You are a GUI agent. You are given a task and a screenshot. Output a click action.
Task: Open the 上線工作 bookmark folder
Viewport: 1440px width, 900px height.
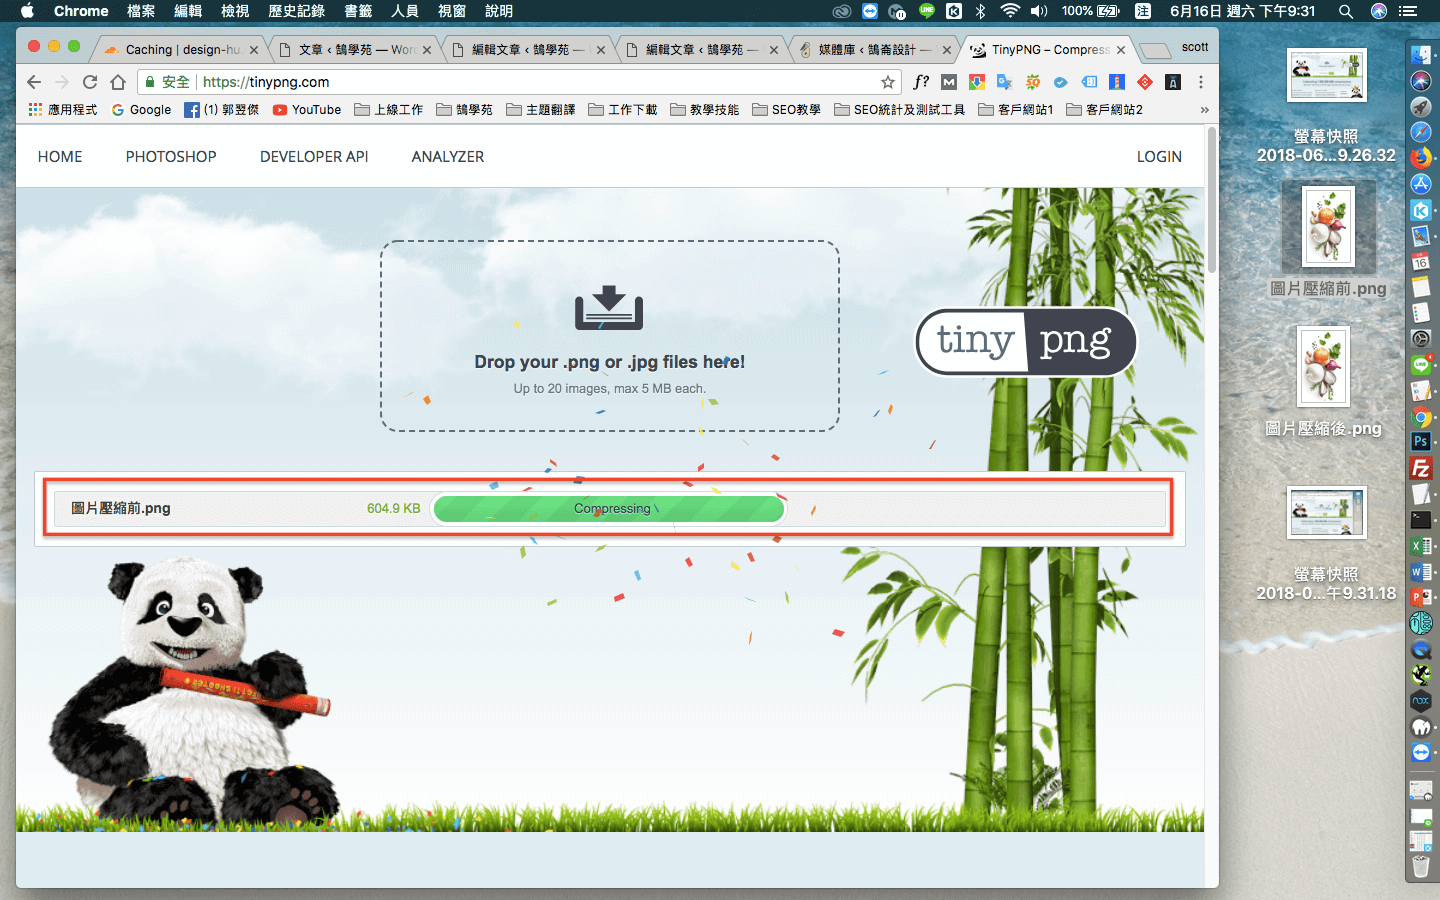(389, 110)
